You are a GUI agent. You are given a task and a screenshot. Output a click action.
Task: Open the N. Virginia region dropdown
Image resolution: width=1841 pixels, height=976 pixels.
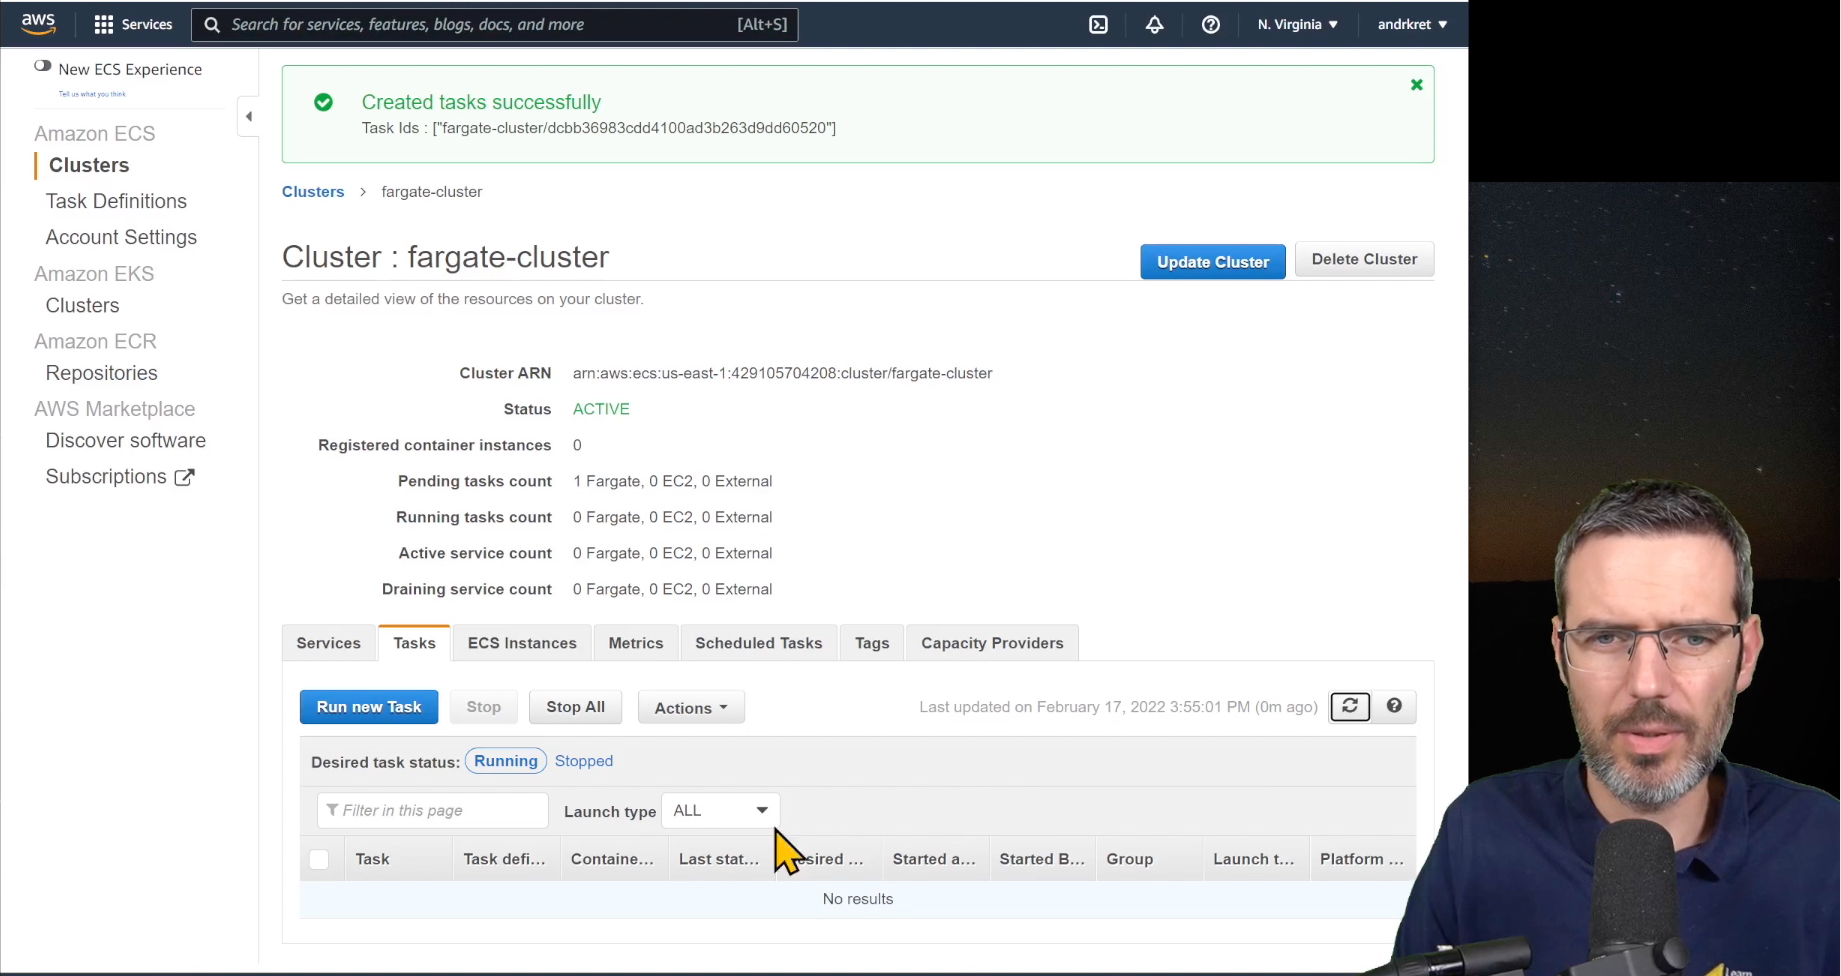click(x=1297, y=25)
